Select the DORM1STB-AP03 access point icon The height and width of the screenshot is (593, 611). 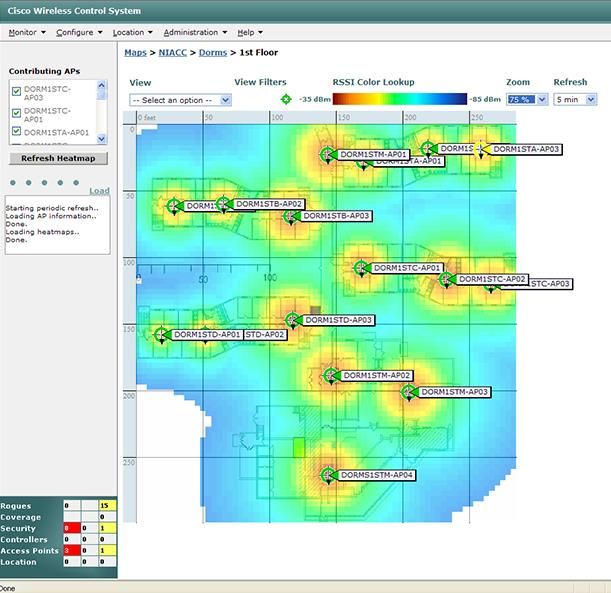[290, 216]
